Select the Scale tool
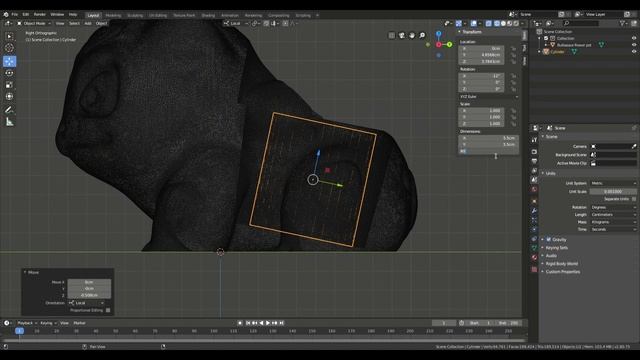This screenshot has width=640, height=360. pos(9,85)
